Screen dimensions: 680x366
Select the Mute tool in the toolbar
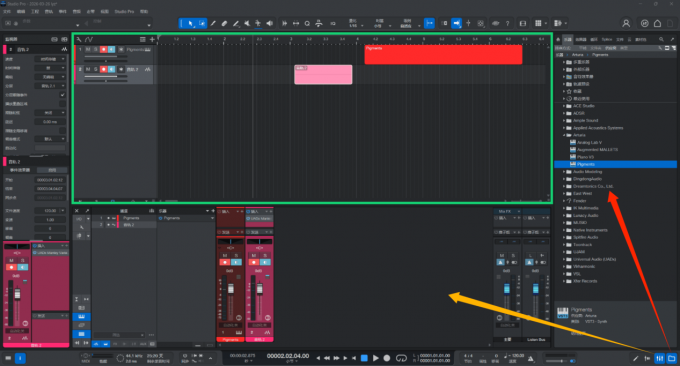[x=247, y=23]
